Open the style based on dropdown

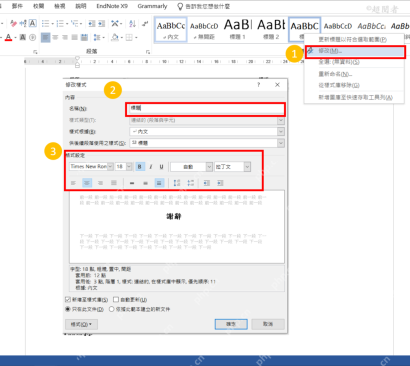click(x=281, y=132)
